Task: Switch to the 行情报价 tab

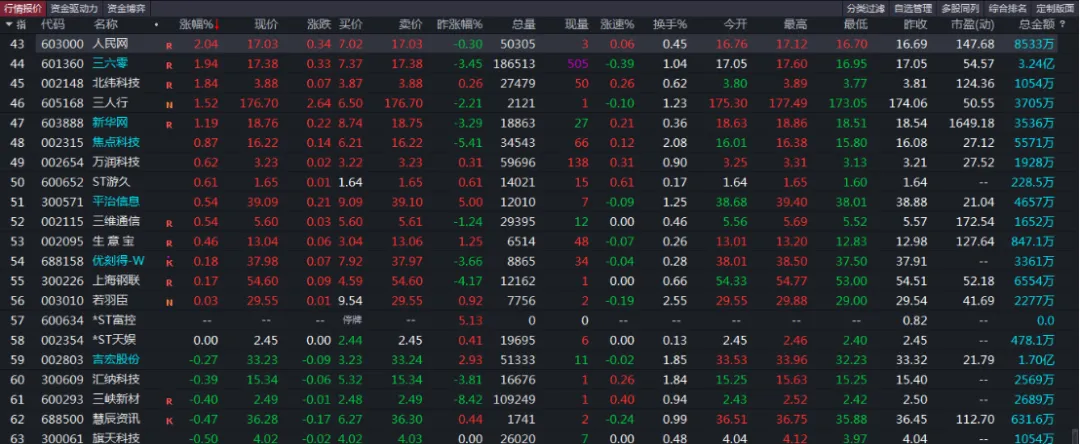Action: (x=23, y=8)
